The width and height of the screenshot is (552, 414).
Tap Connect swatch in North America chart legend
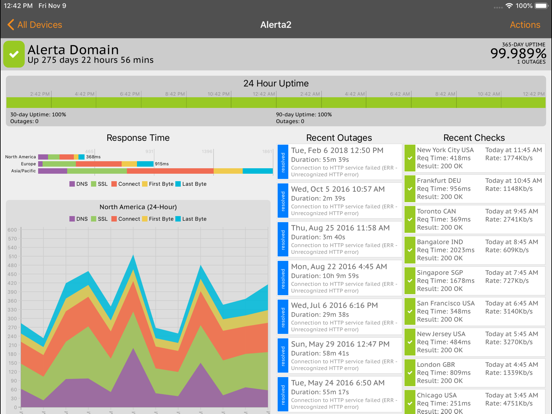coord(114,219)
